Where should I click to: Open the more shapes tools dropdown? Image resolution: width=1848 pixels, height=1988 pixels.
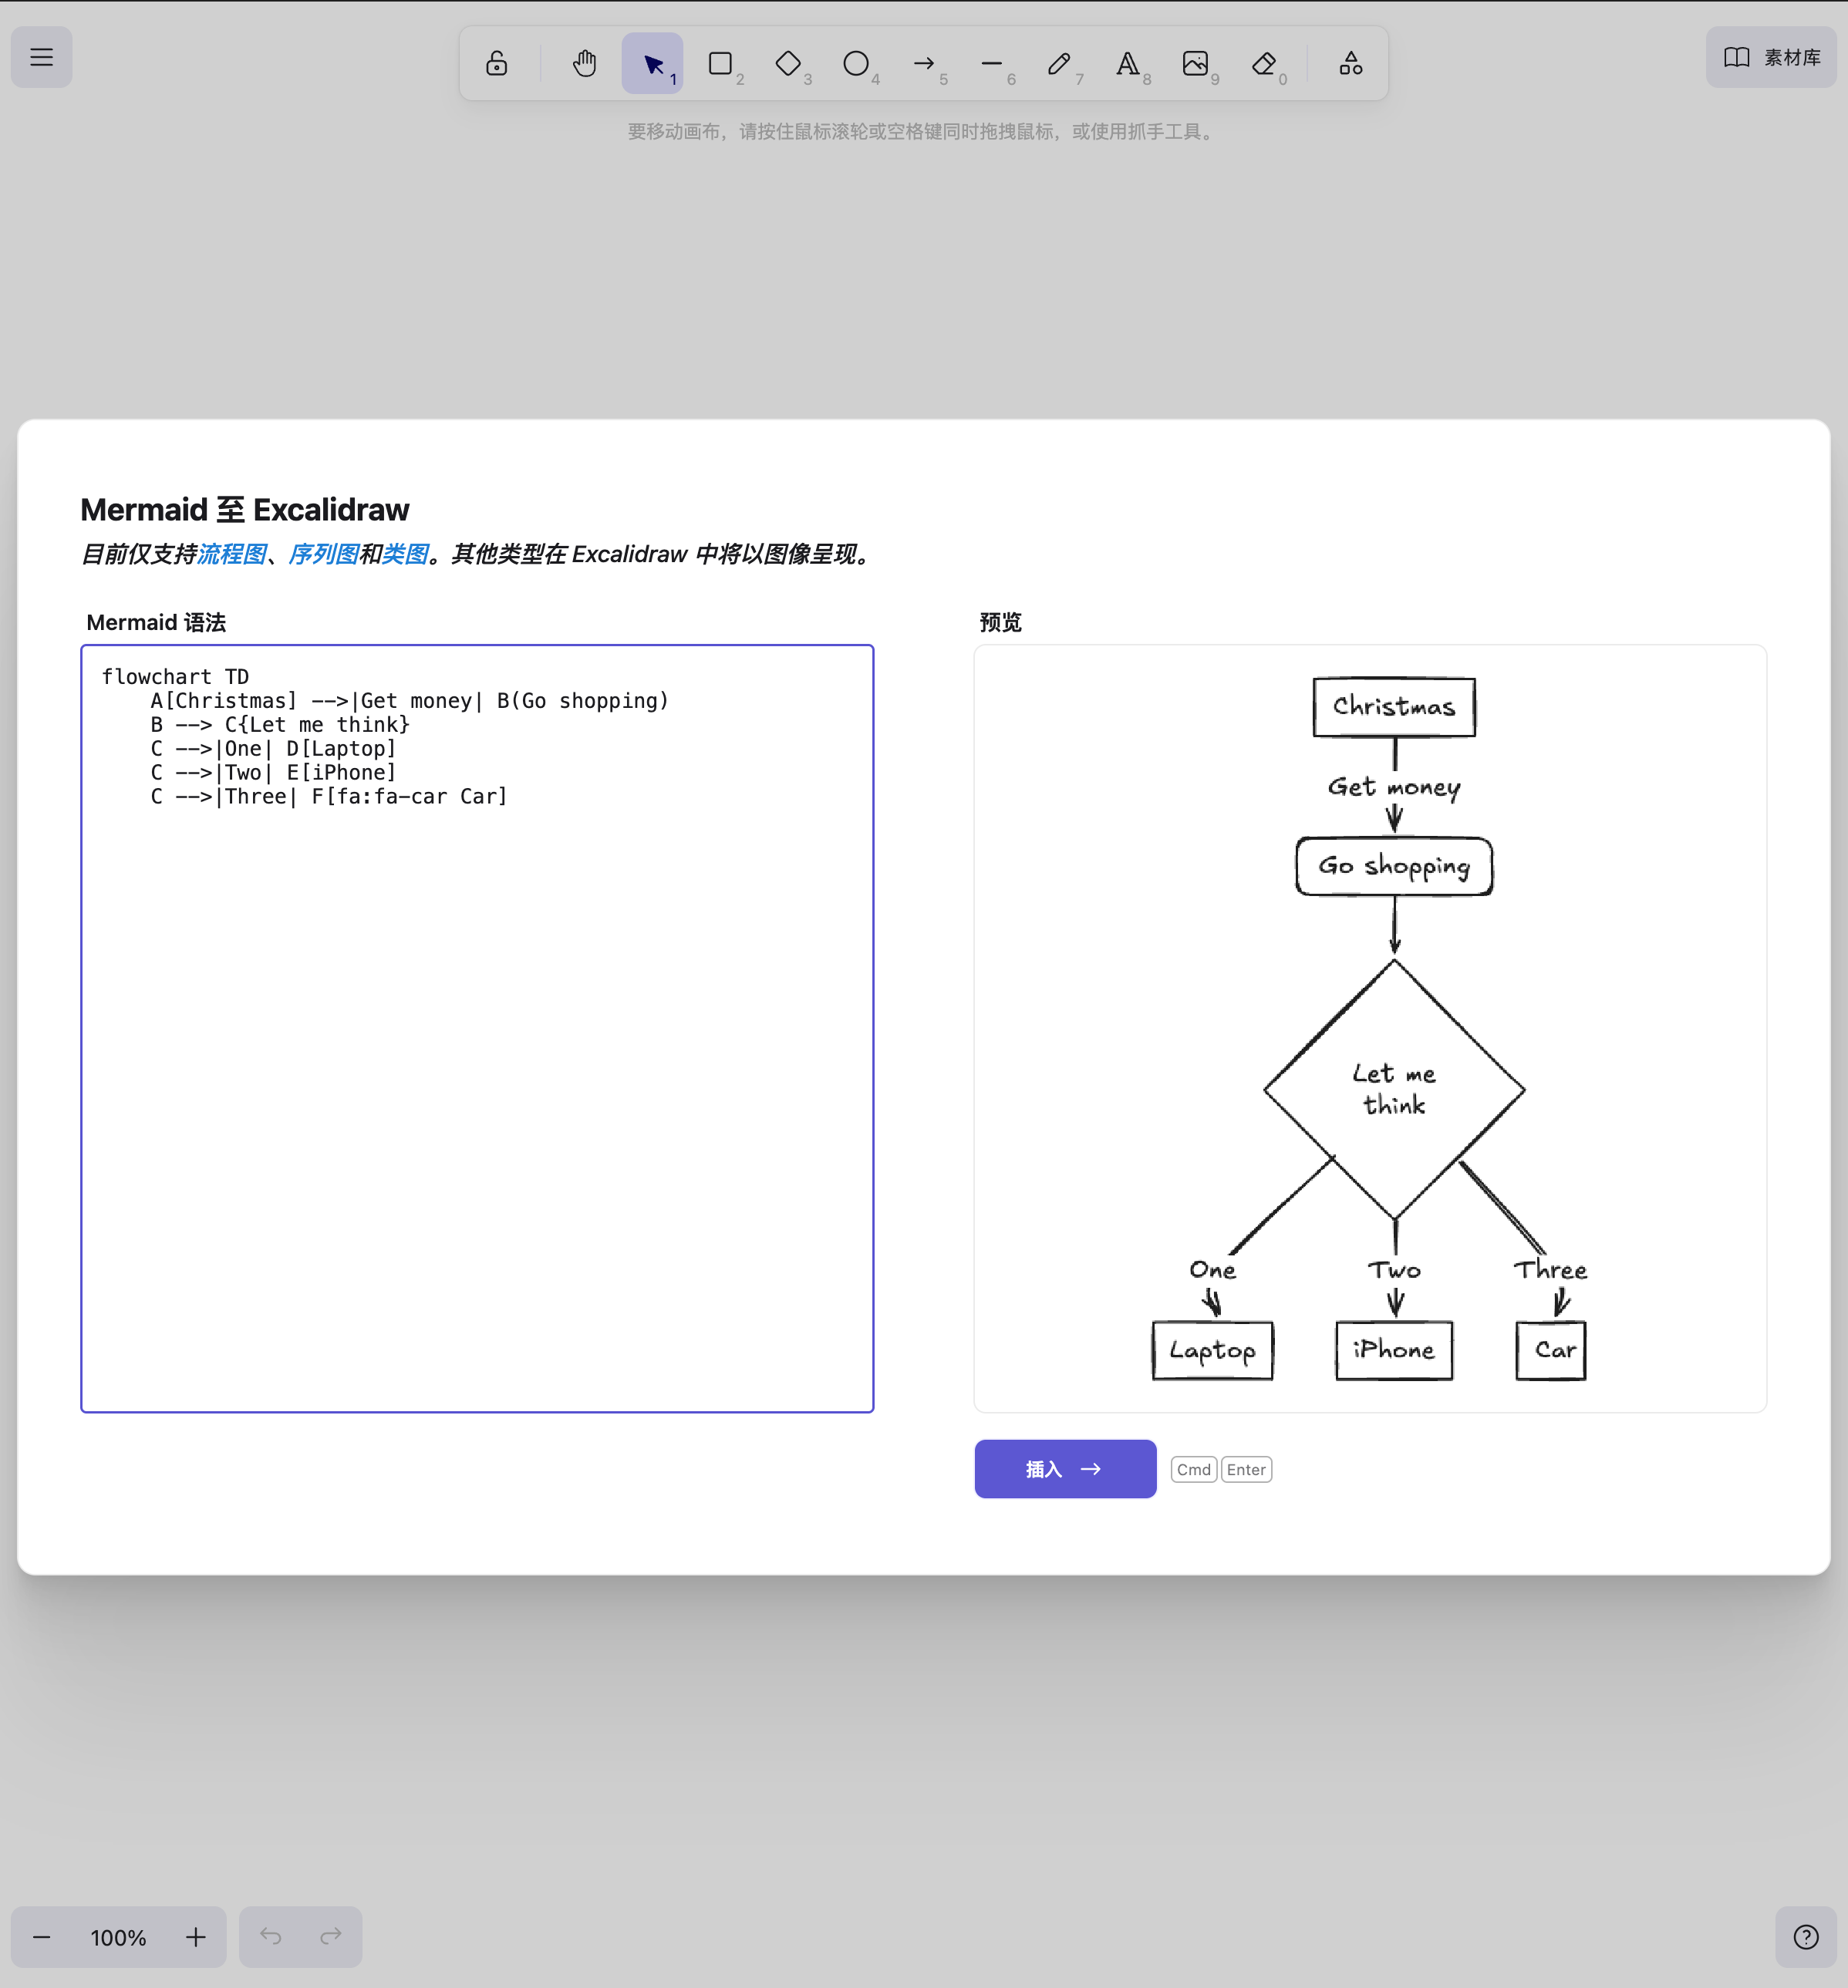tap(1351, 64)
